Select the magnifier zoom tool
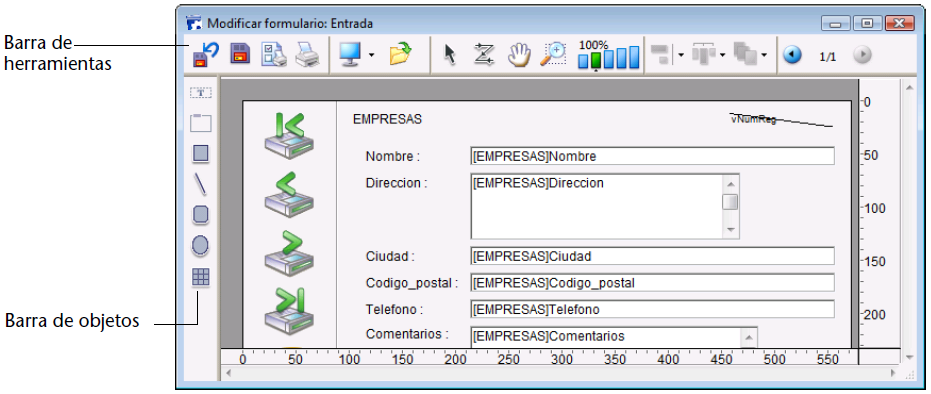Viewport: 931px width, 394px height. pyautogui.click(x=553, y=55)
